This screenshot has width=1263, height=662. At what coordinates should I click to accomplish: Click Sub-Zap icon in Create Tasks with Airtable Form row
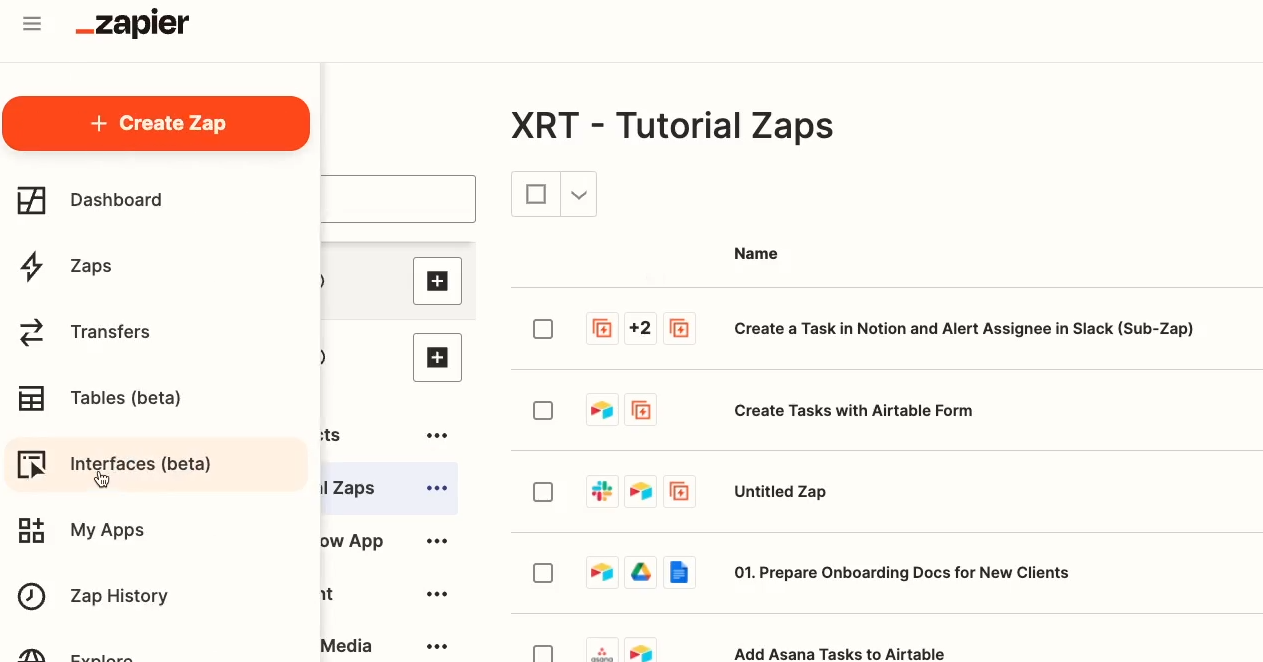(640, 411)
